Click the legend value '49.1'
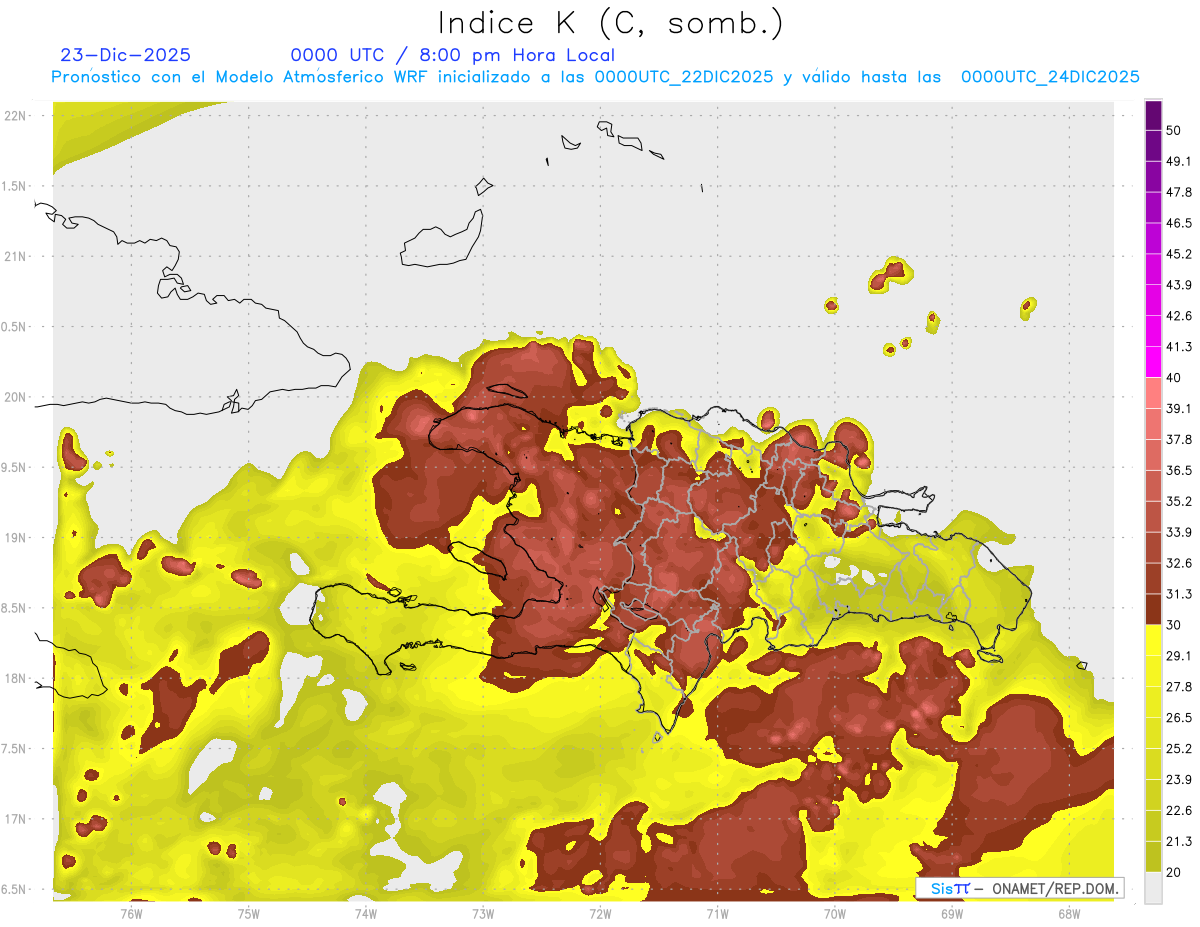1200x927 pixels. pyautogui.click(x=1179, y=161)
